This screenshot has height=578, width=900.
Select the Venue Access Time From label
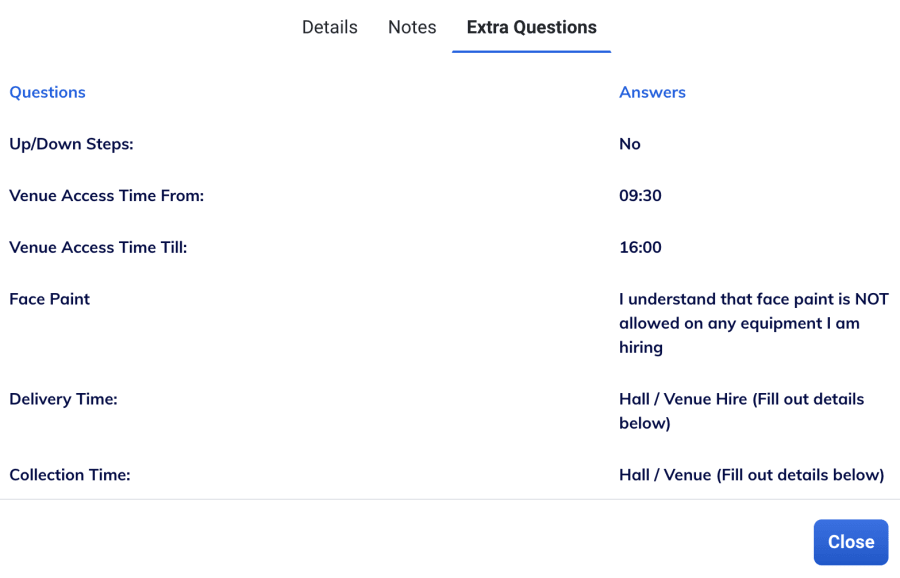point(106,196)
